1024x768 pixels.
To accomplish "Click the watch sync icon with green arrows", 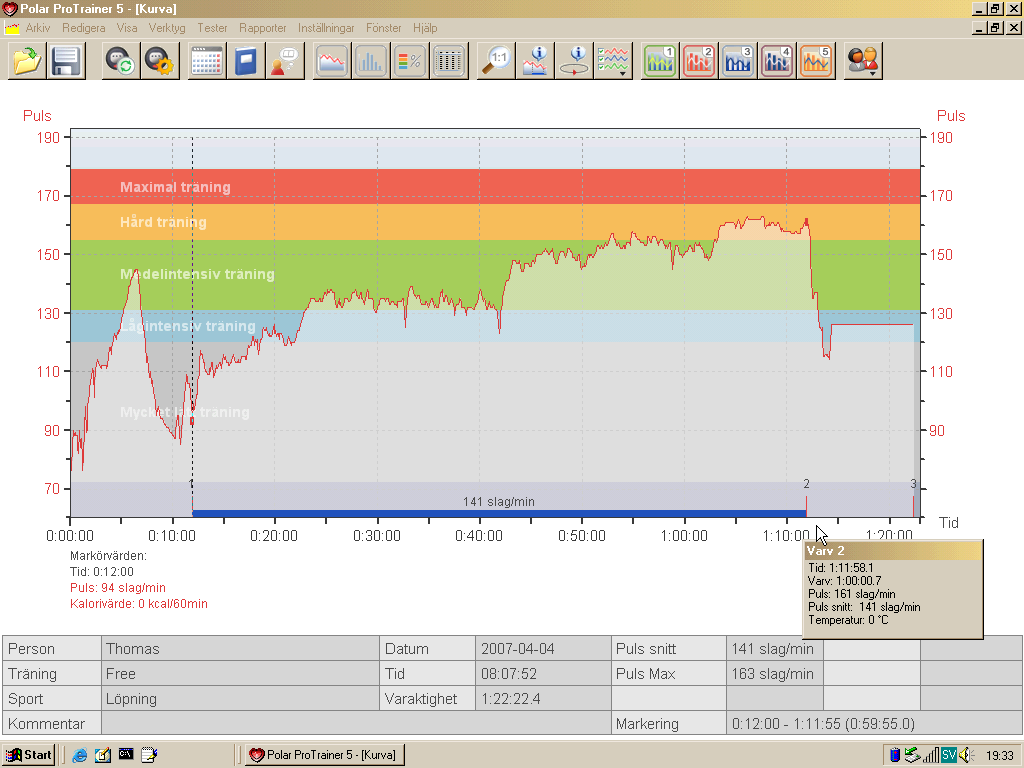I will point(121,61).
